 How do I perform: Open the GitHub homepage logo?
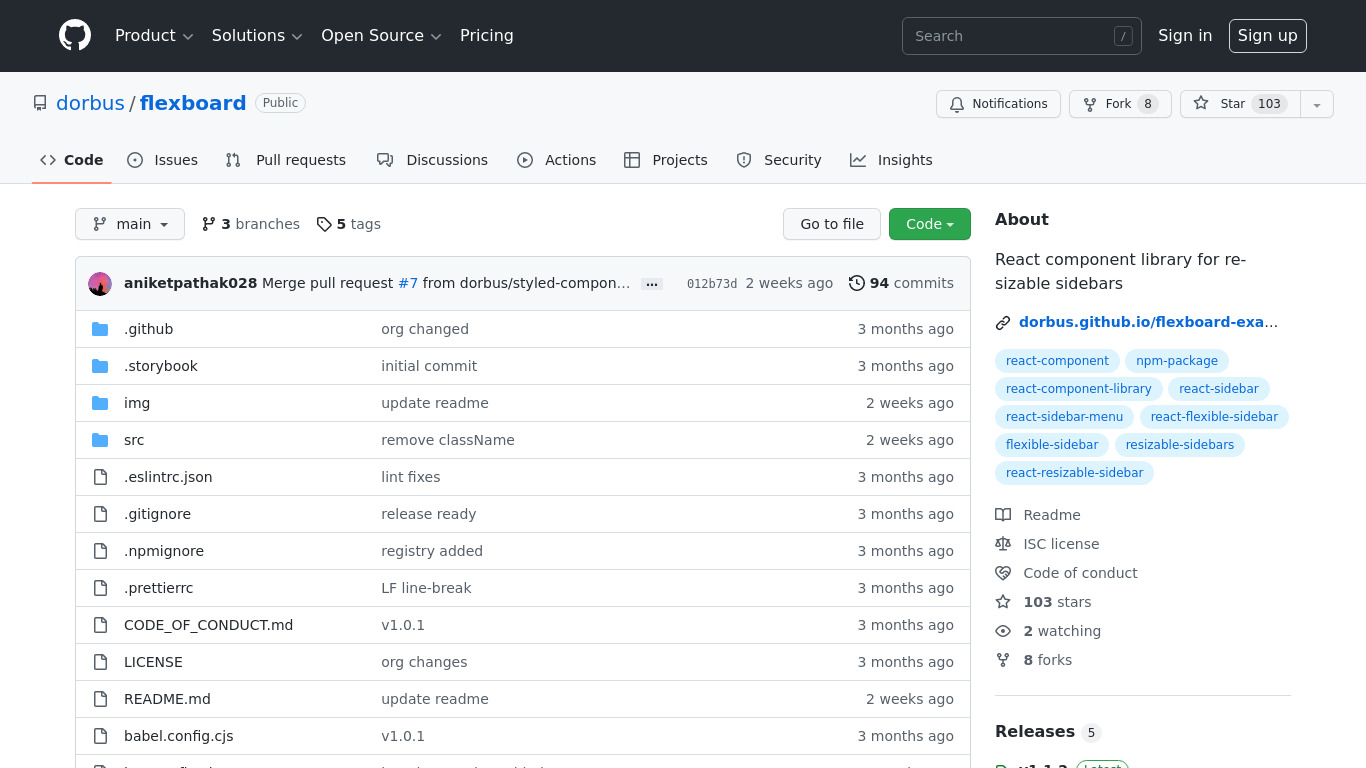75,35
